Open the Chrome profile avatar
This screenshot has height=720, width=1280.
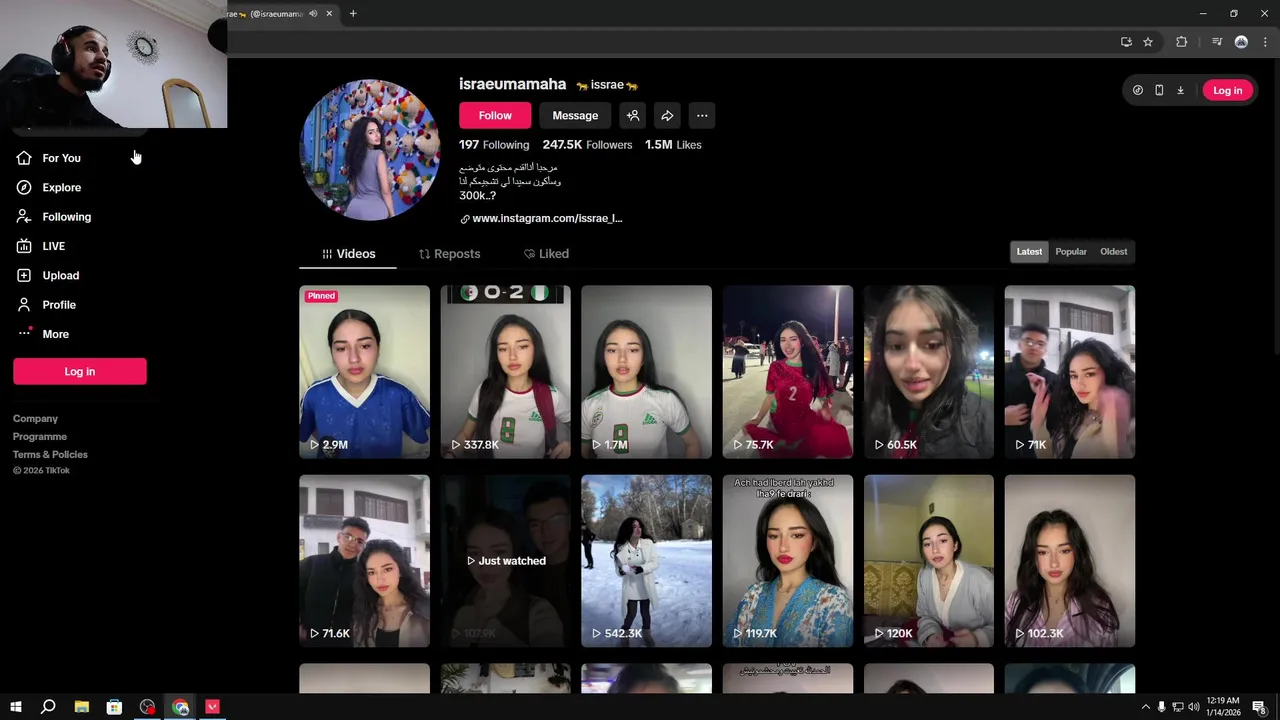click(x=1241, y=42)
